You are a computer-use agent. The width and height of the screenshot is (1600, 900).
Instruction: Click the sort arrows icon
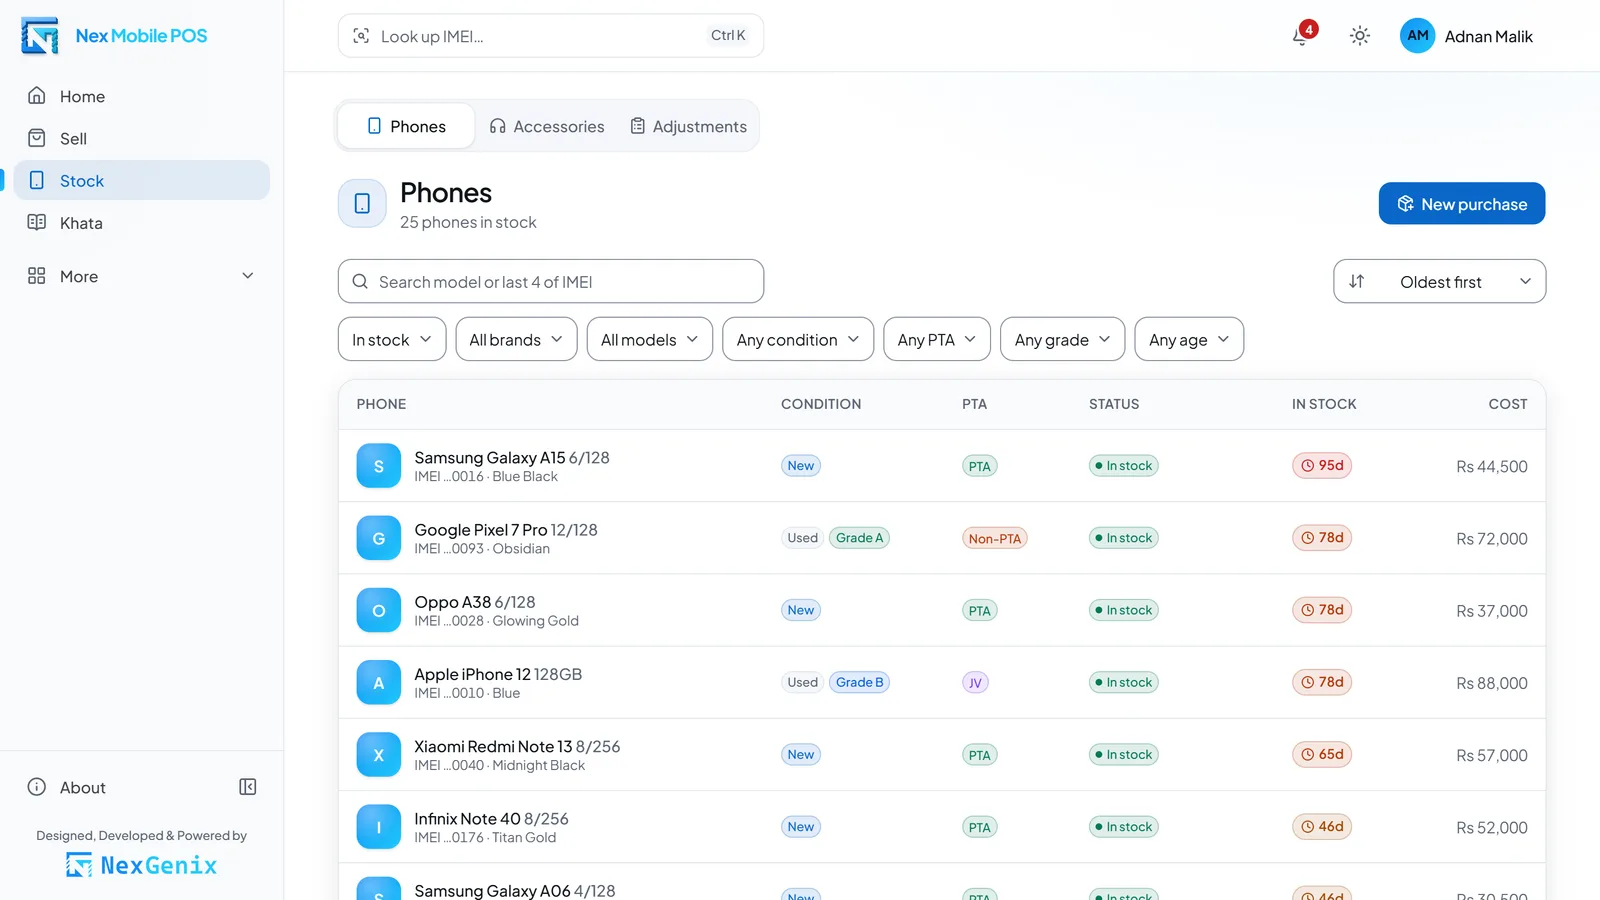click(1356, 281)
